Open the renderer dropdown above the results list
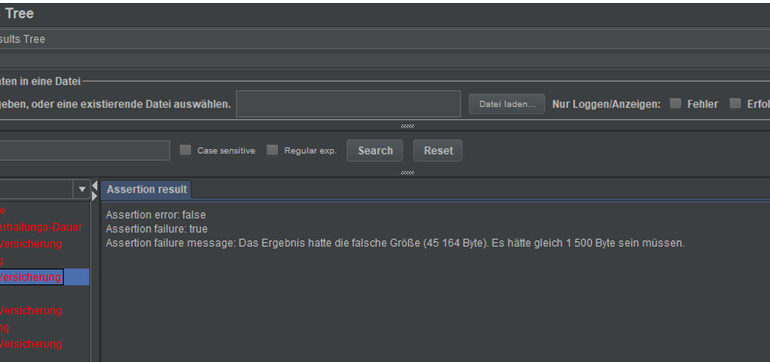Image resolution: width=770 pixels, height=363 pixels. coord(82,189)
